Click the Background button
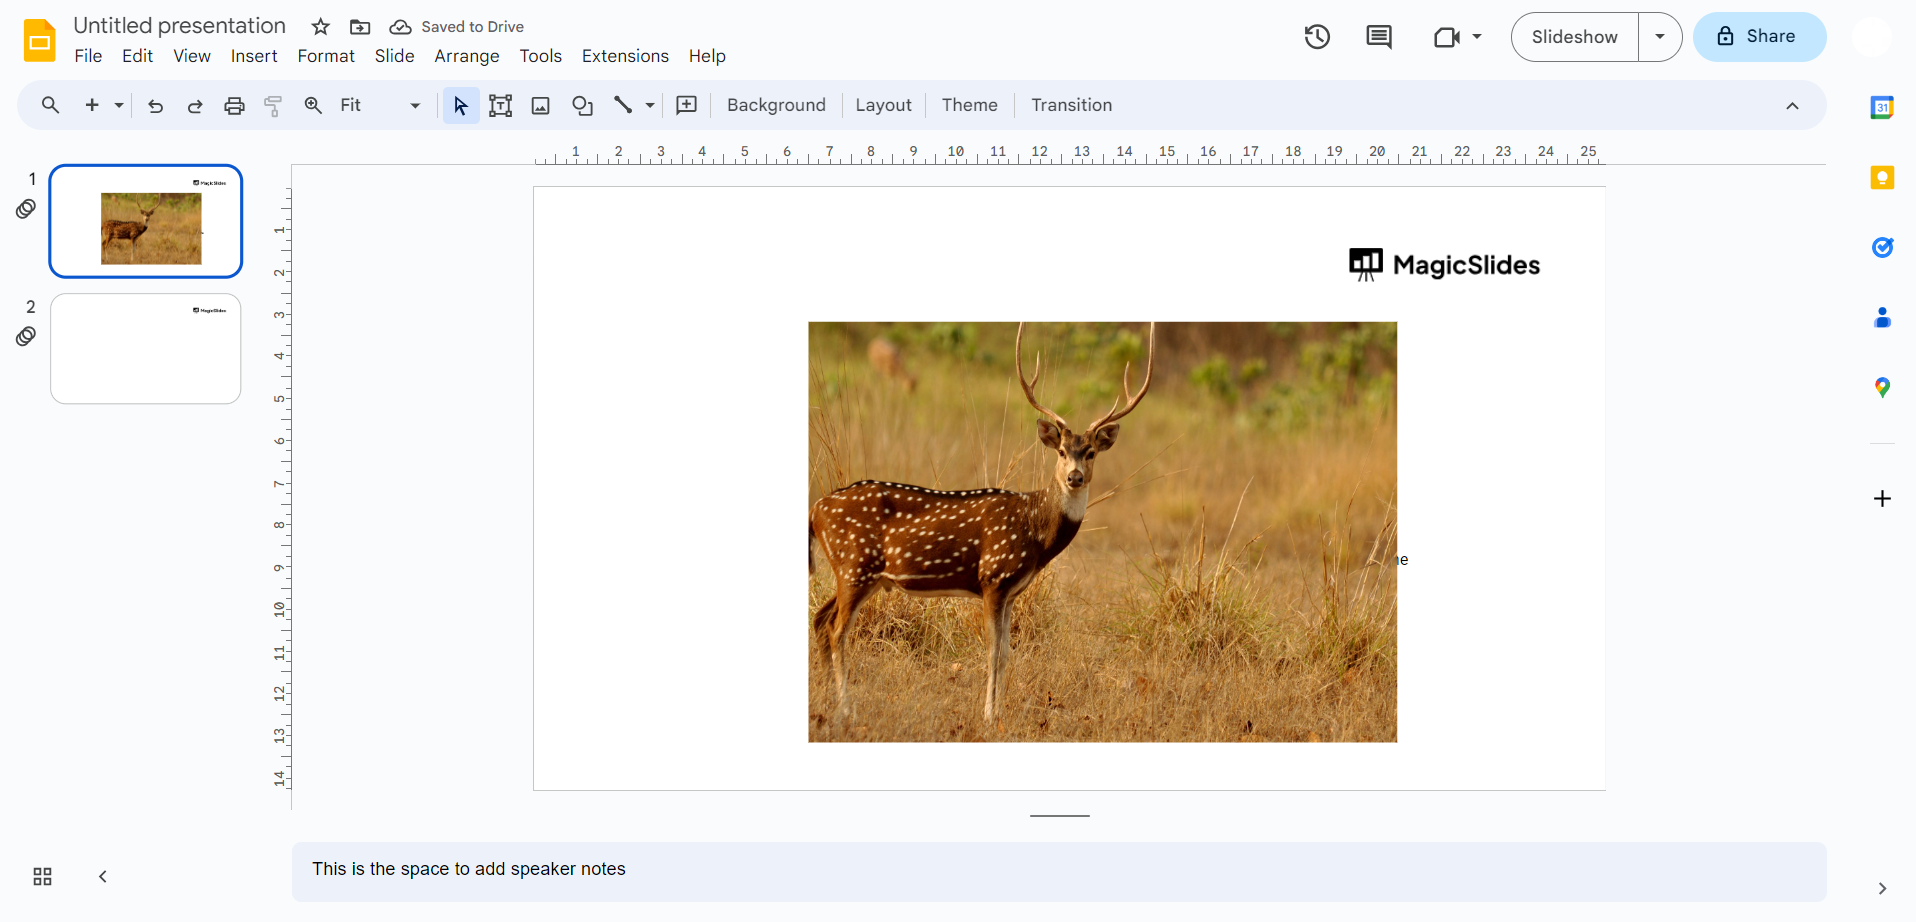 point(776,105)
